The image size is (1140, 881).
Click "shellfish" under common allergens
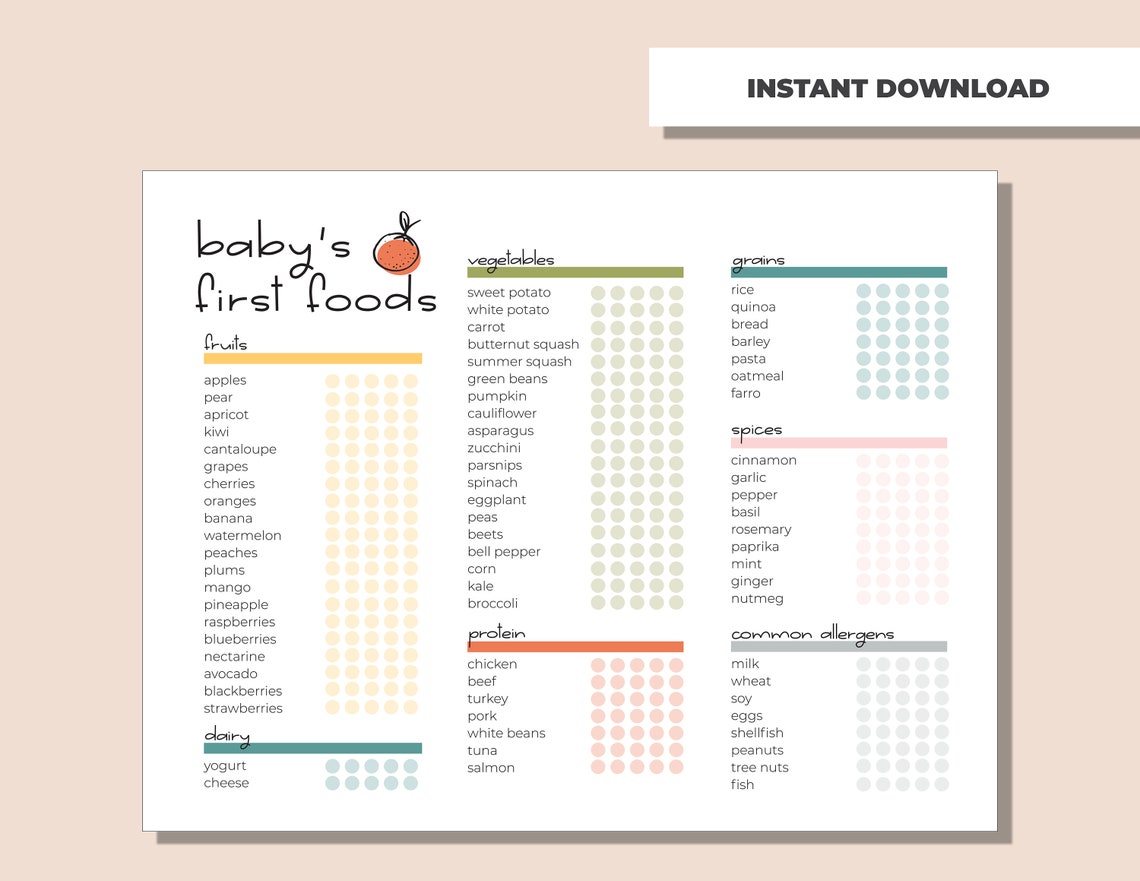click(x=757, y=733)
